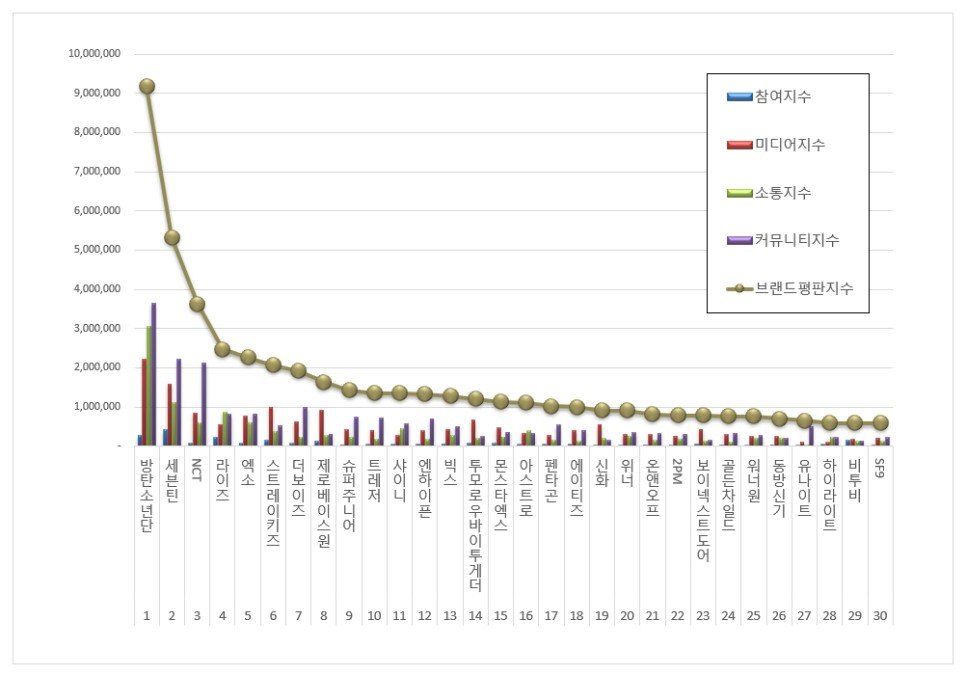Image resolution: width=966 pixels, height=675 pixels.
Task: Click the 10,000,000 y-axis label
Action: tap(94, 54)
